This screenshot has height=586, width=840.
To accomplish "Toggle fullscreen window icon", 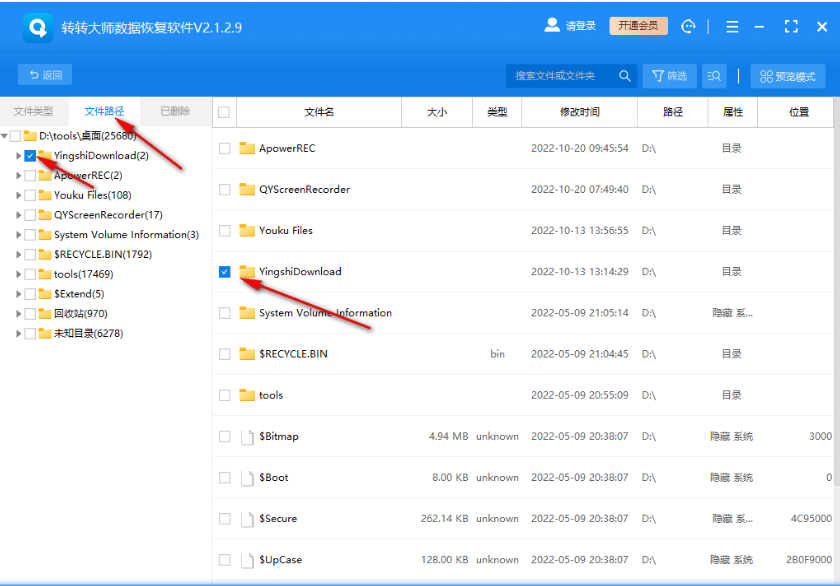I will tap(791, 26).
